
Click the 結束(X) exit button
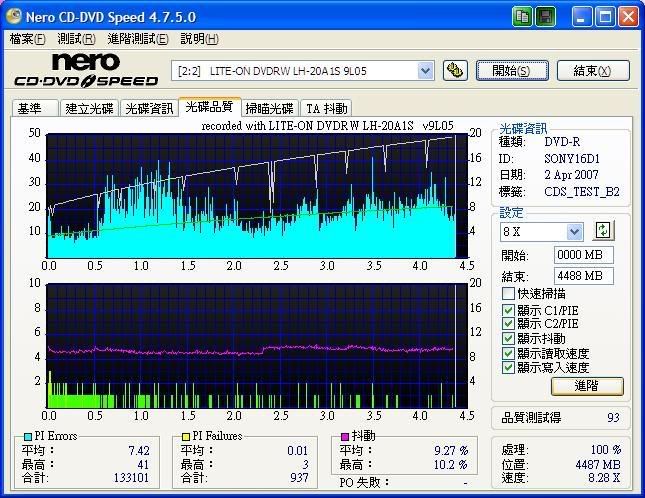coord(593,71)
